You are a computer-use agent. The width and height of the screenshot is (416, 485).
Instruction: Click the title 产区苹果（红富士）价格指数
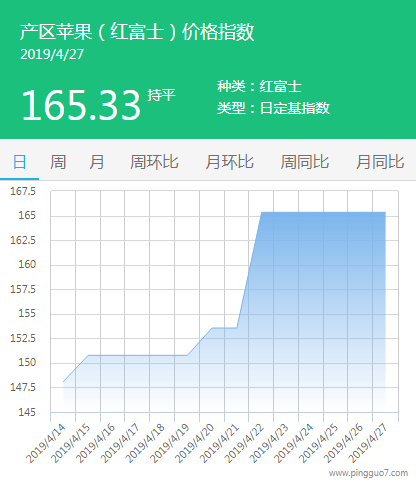[137, 32]
